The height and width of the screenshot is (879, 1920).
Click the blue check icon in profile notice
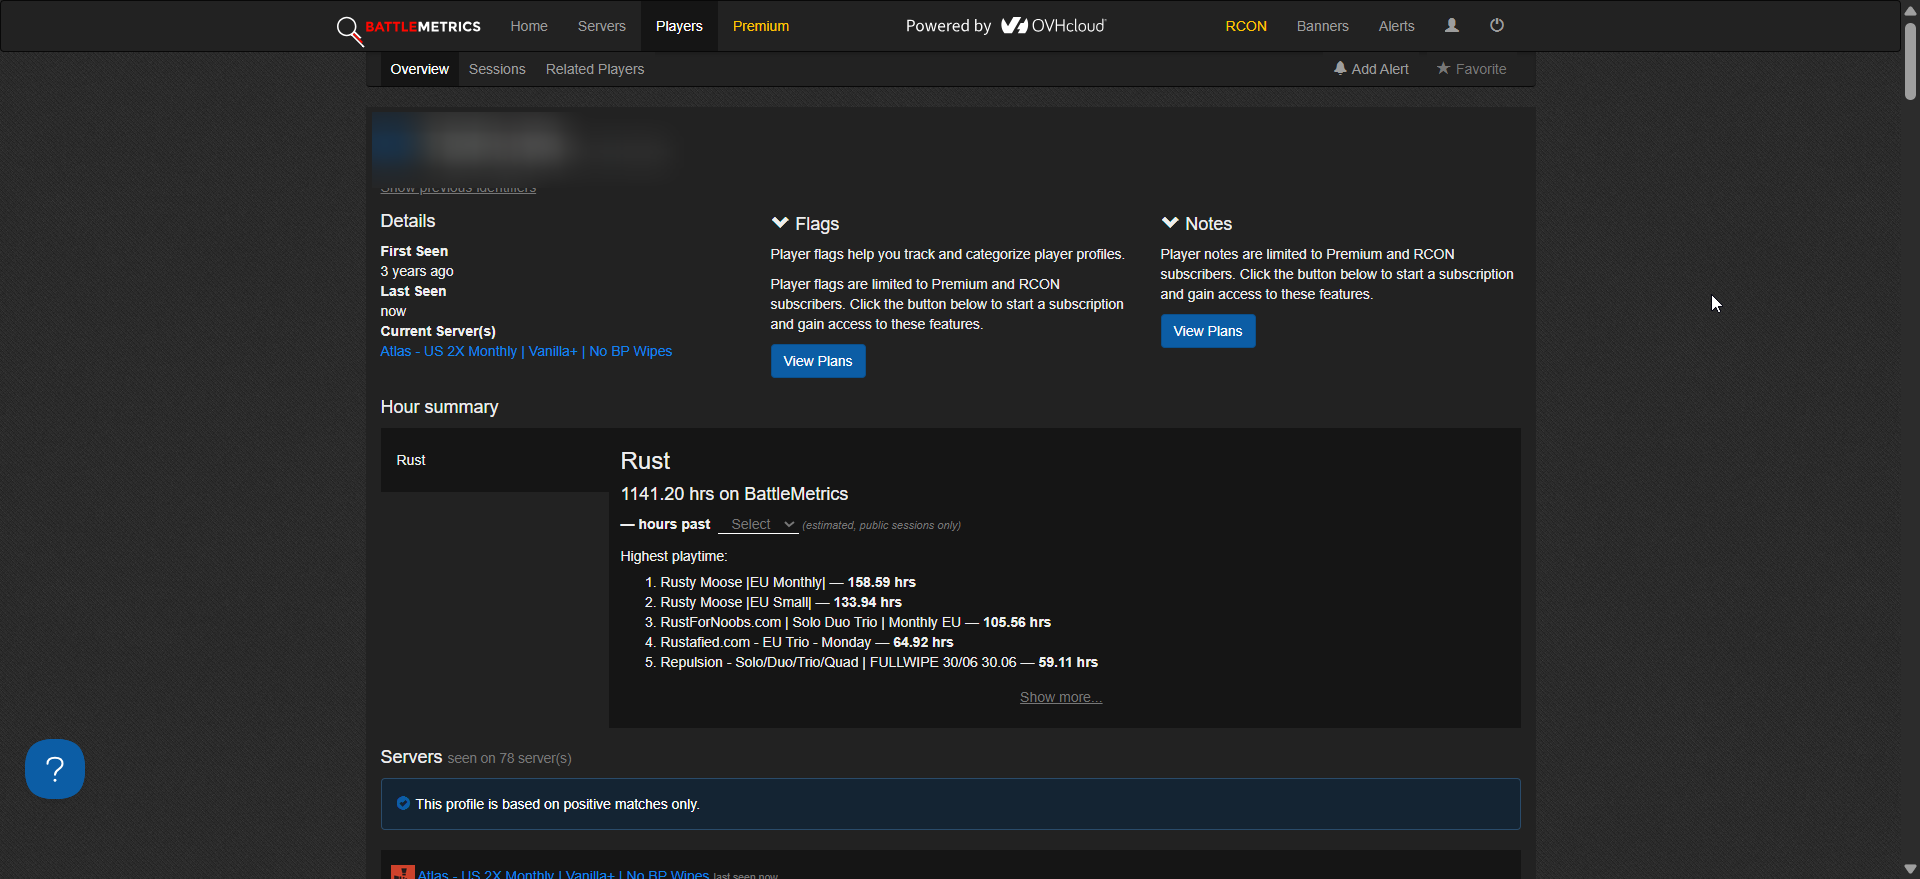pos(403,803)
